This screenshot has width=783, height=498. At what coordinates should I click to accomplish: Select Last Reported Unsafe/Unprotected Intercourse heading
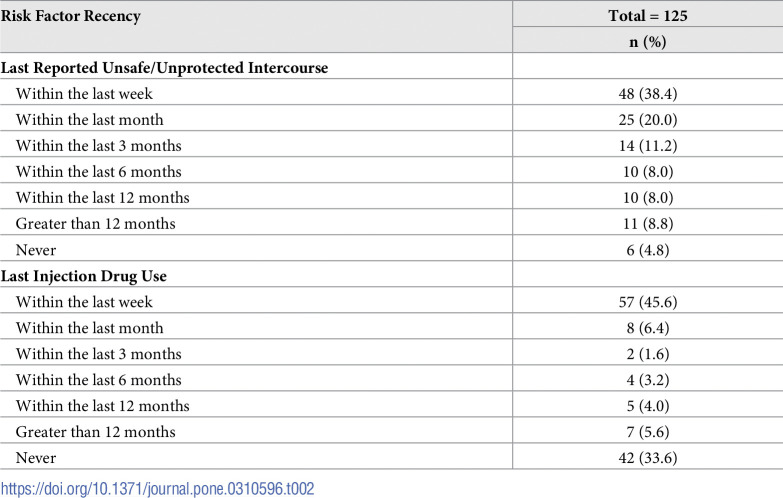pos(164,68)
